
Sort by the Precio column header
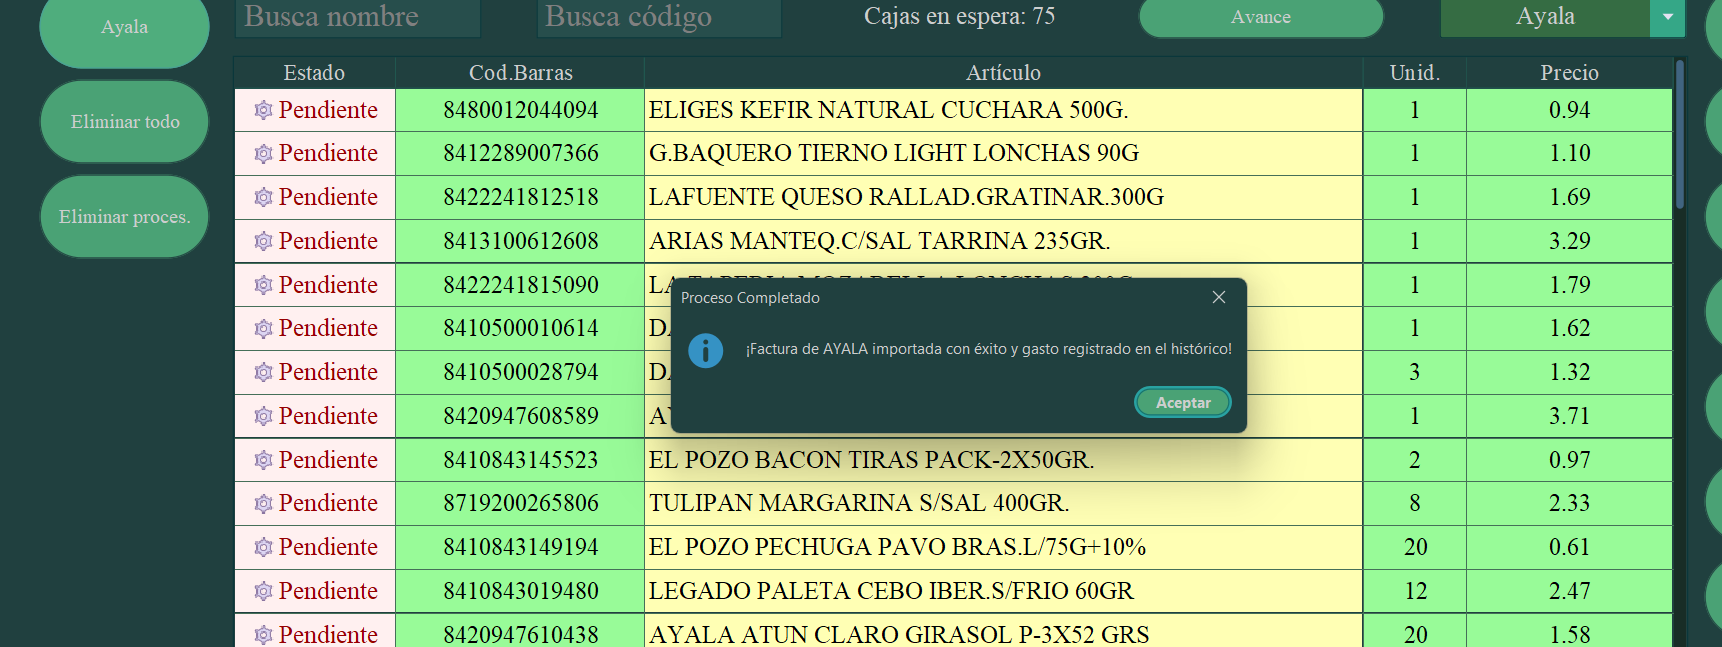click(x=1569, y=73)
